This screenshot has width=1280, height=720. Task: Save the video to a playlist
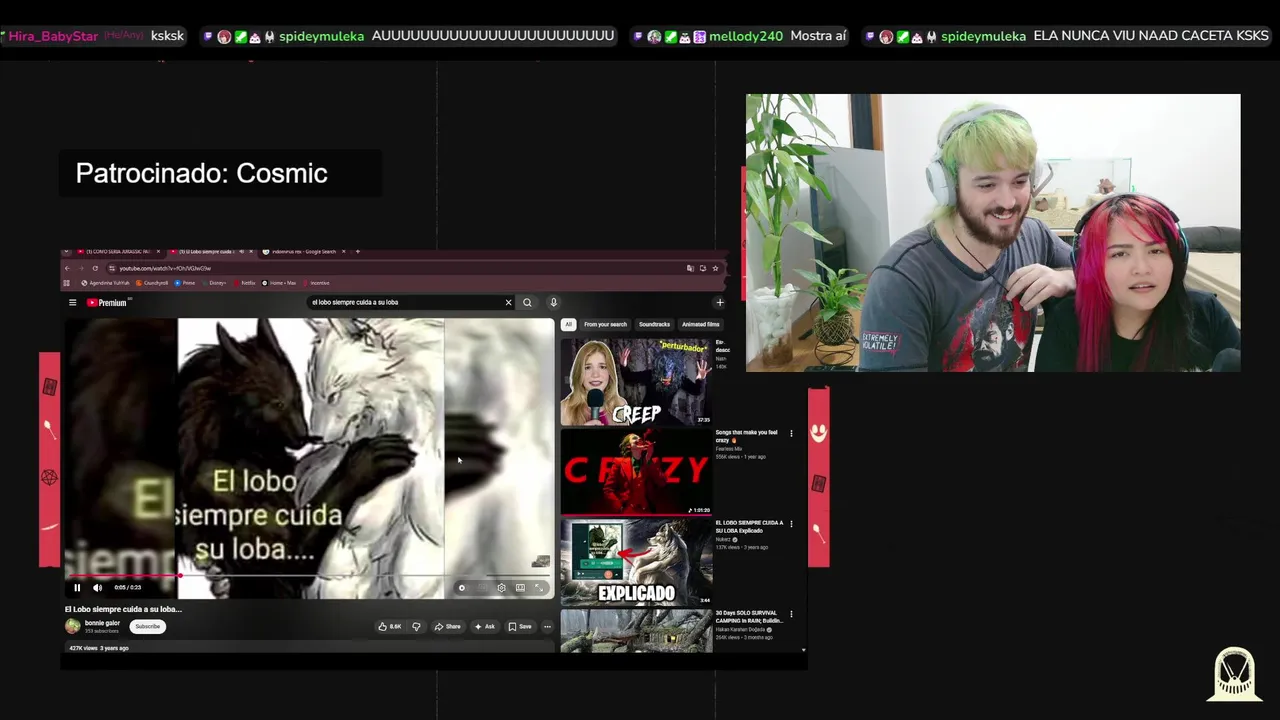(520, 627)
